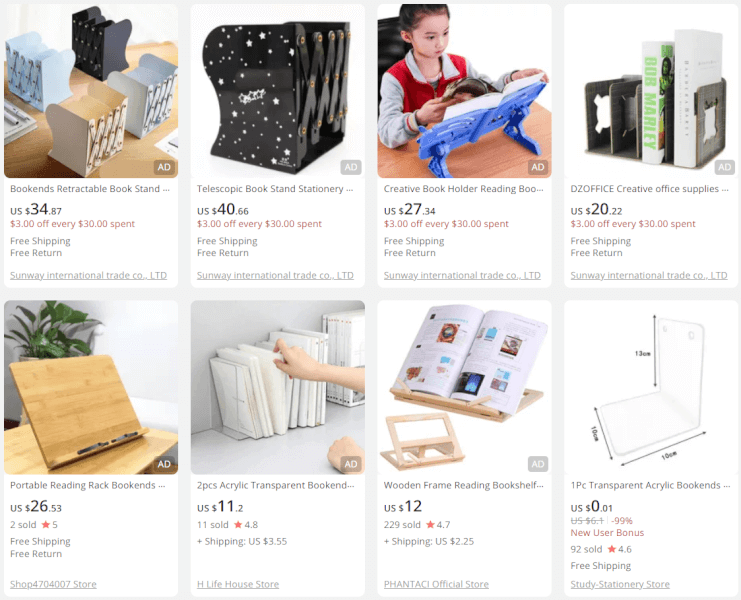Open Creative Book Holder Reading listing title
Screen dimensions: 741x600
point(464,189)
